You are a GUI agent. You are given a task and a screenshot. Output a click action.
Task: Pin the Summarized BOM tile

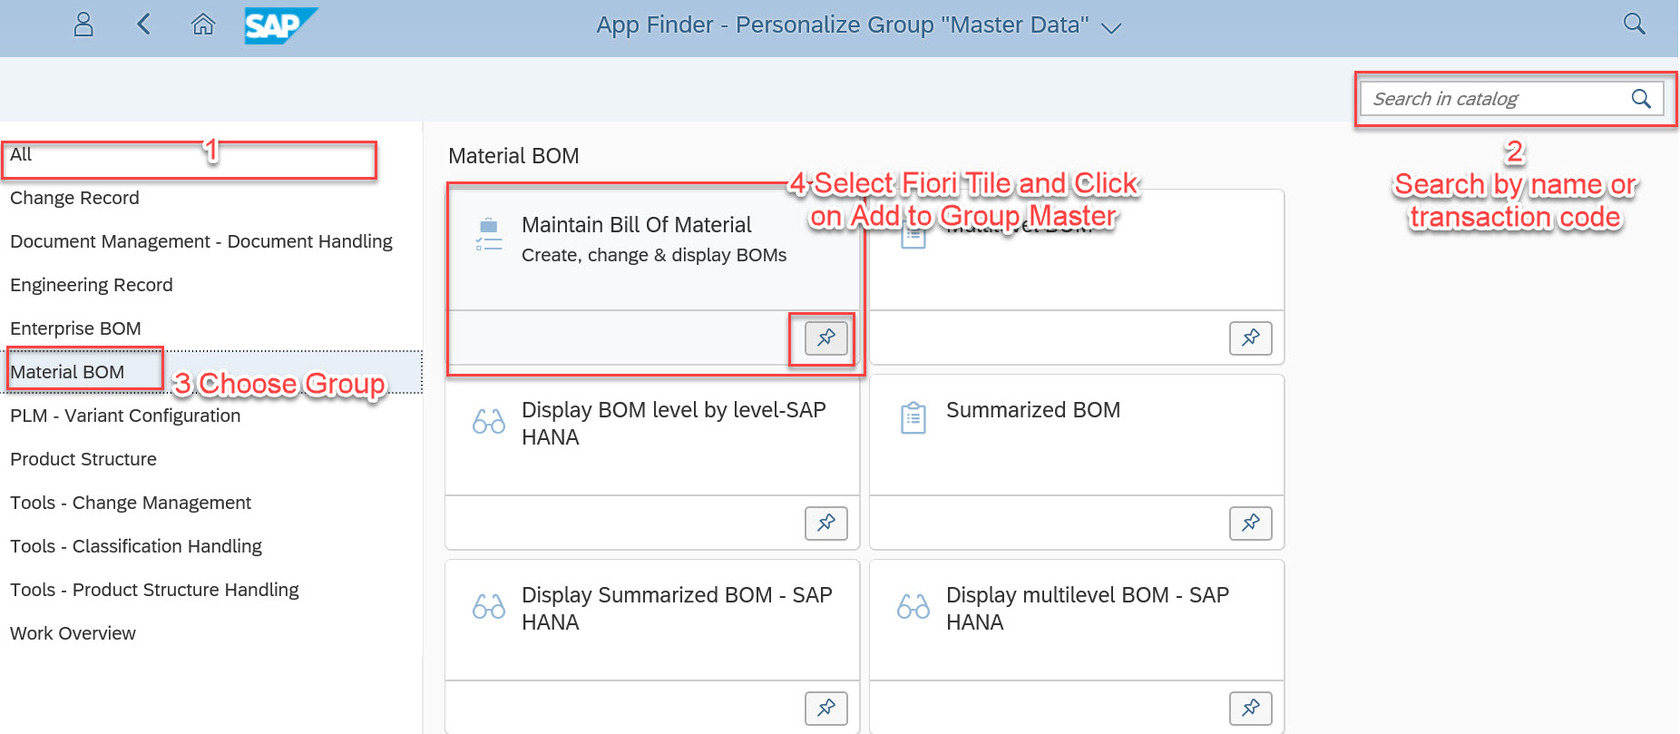tap(1250, 523)
